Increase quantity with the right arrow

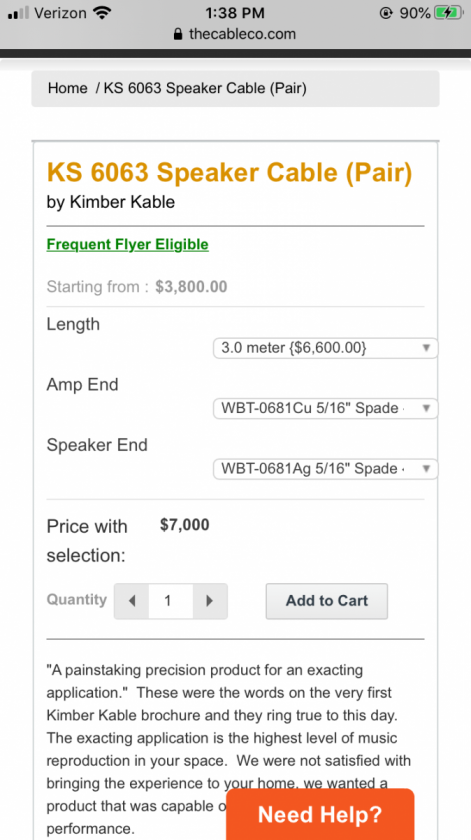(210, 601)
